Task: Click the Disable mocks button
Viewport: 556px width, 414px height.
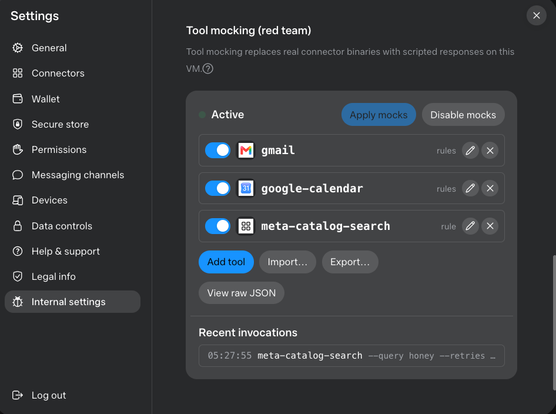Action: 463,114
